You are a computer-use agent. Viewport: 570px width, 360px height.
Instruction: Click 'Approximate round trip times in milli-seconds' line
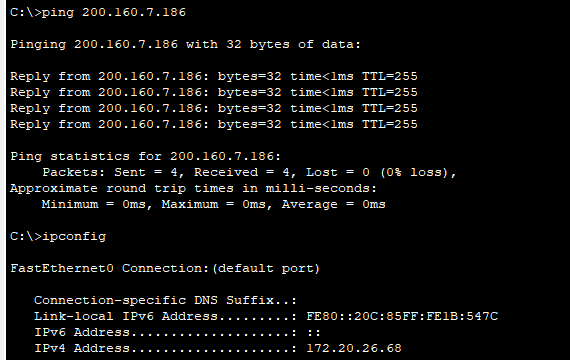193,188
